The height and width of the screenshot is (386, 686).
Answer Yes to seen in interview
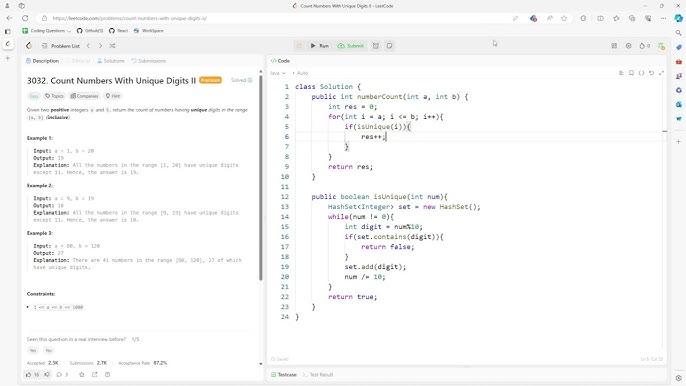[x=33, y=350]
